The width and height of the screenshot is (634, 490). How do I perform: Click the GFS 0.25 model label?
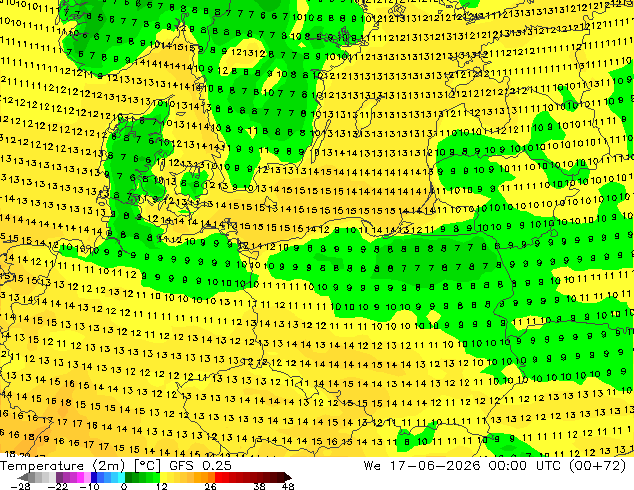[200, 466]
